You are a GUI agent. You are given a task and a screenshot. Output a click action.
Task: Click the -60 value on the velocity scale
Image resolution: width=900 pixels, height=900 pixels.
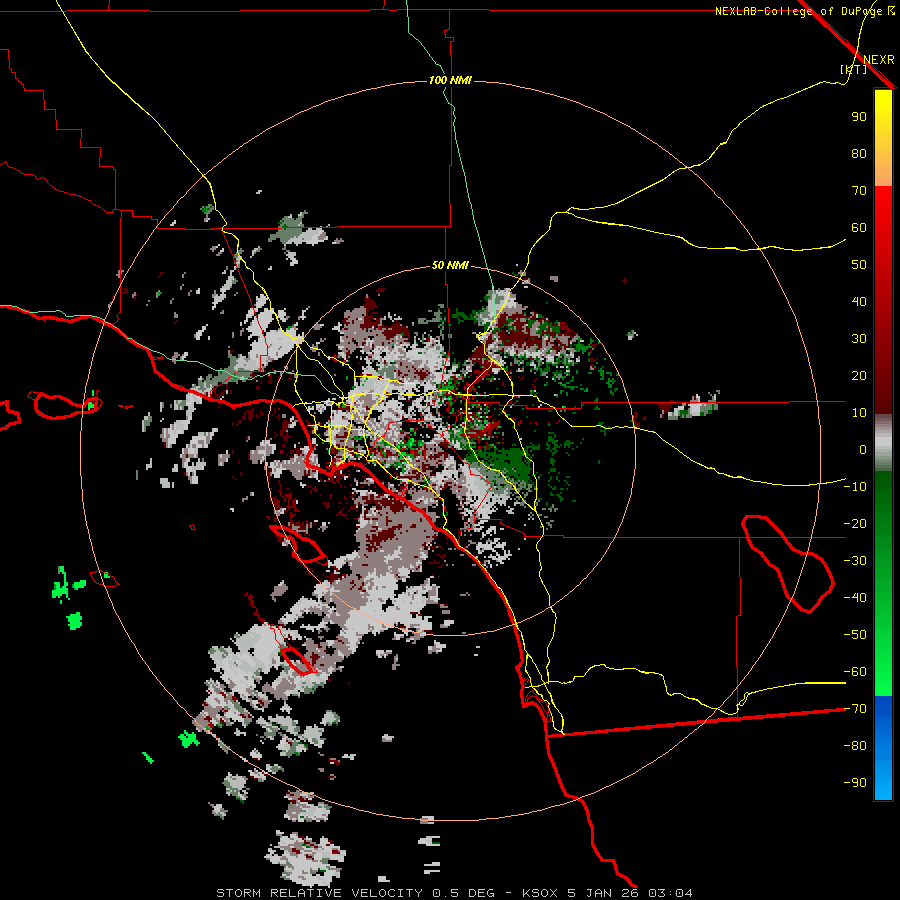click(855, 672)
